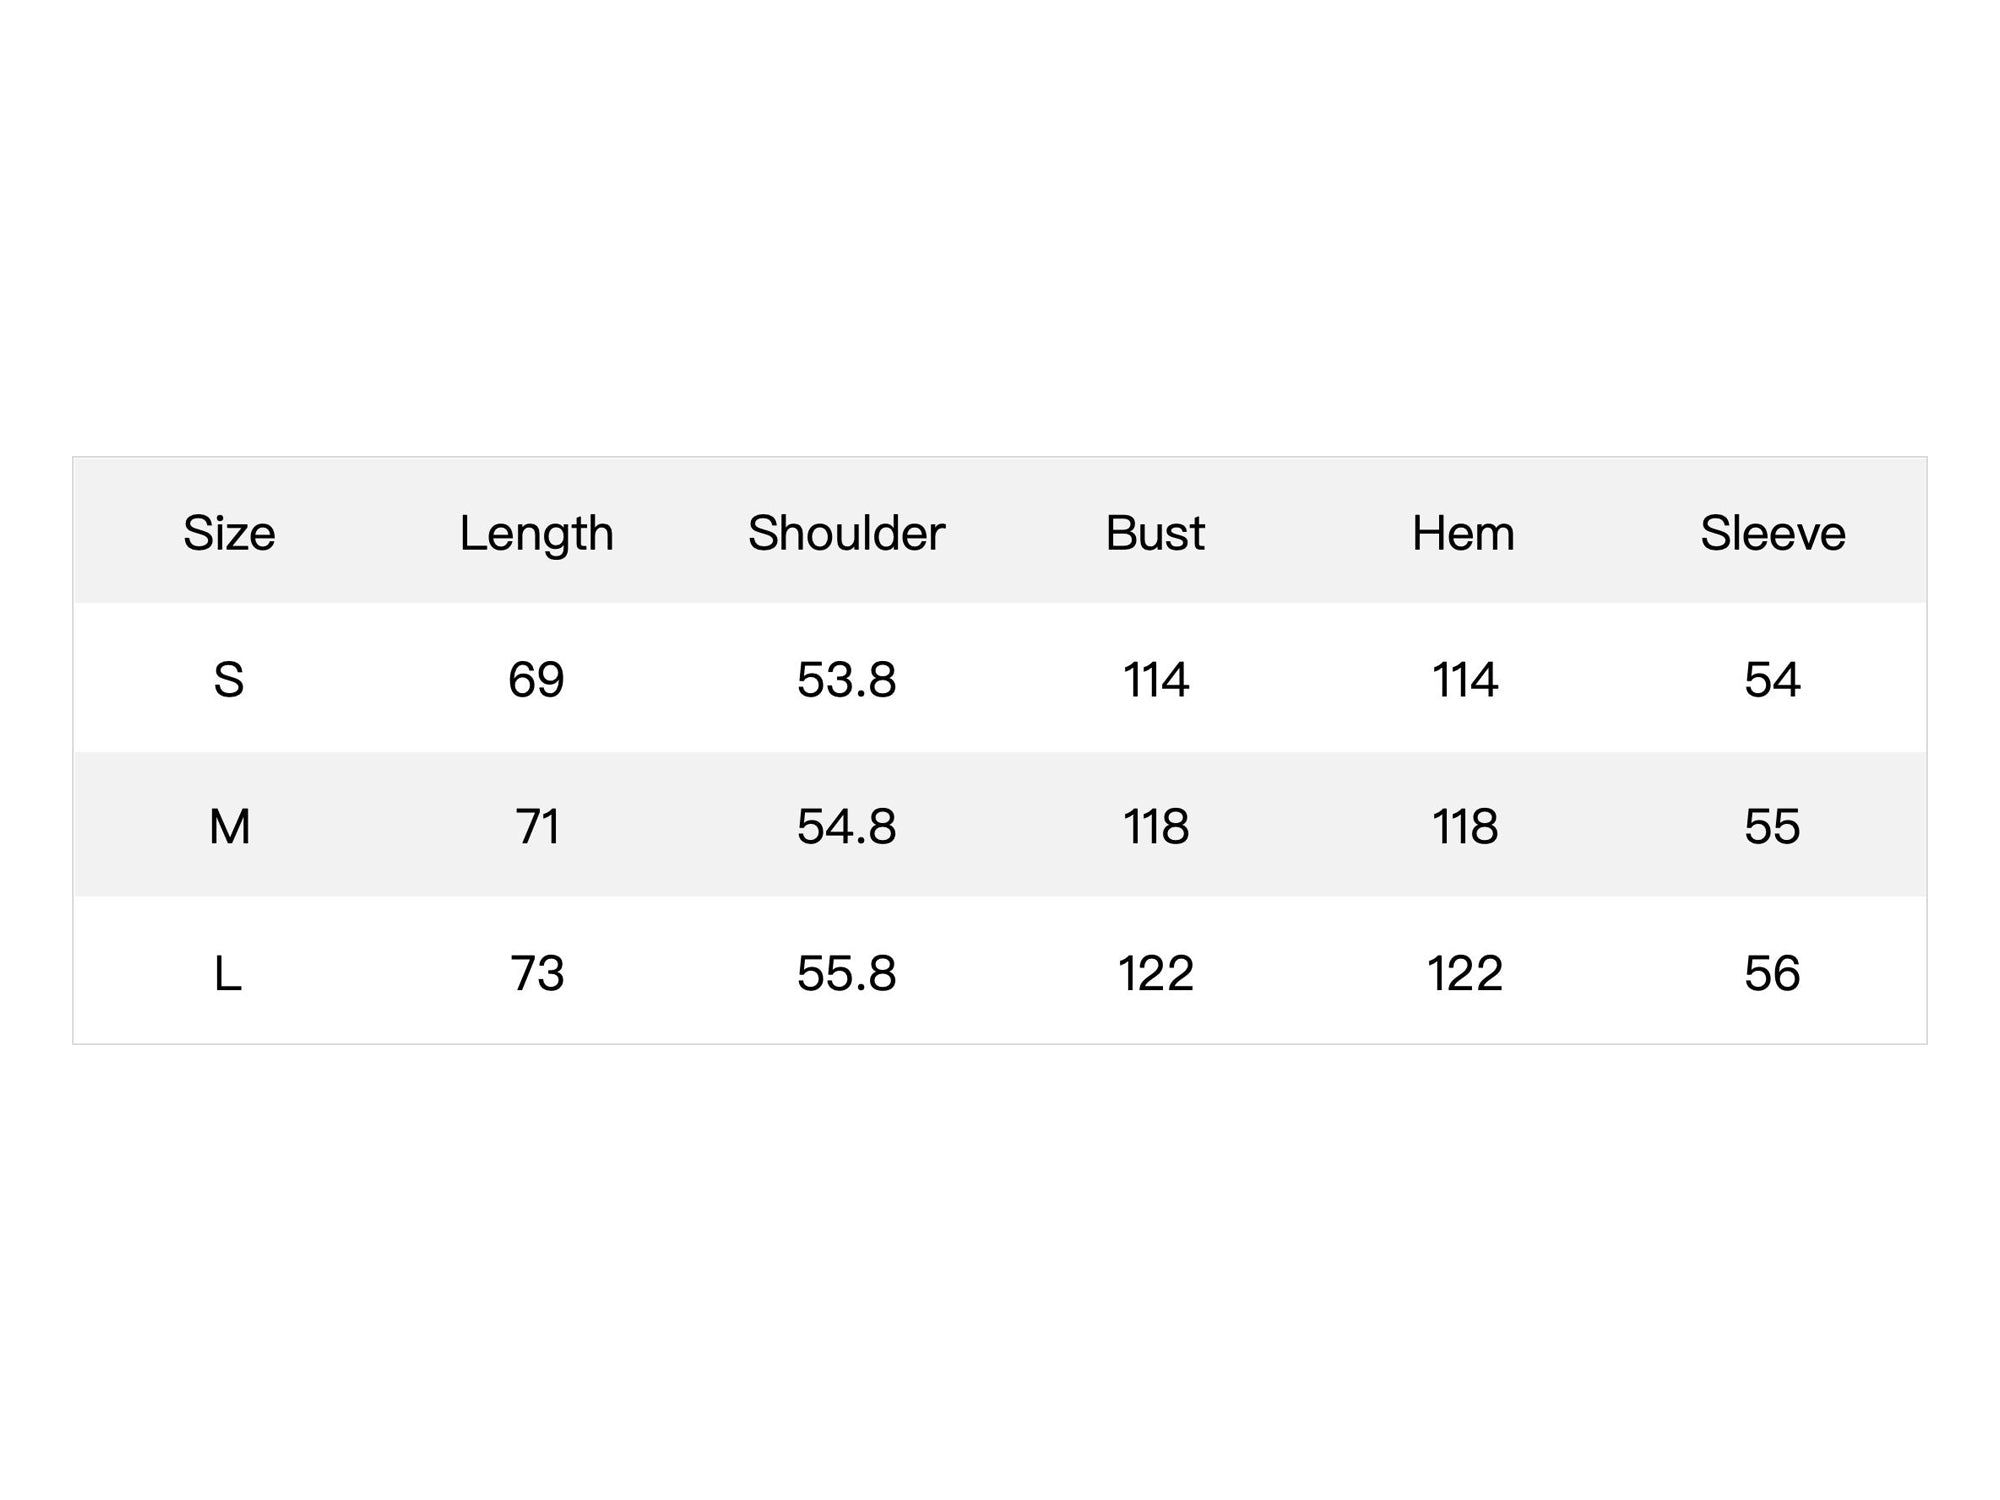Select the Bust column header
Viewport: 2000px width, 1500px height.
tap(1155, 533)
